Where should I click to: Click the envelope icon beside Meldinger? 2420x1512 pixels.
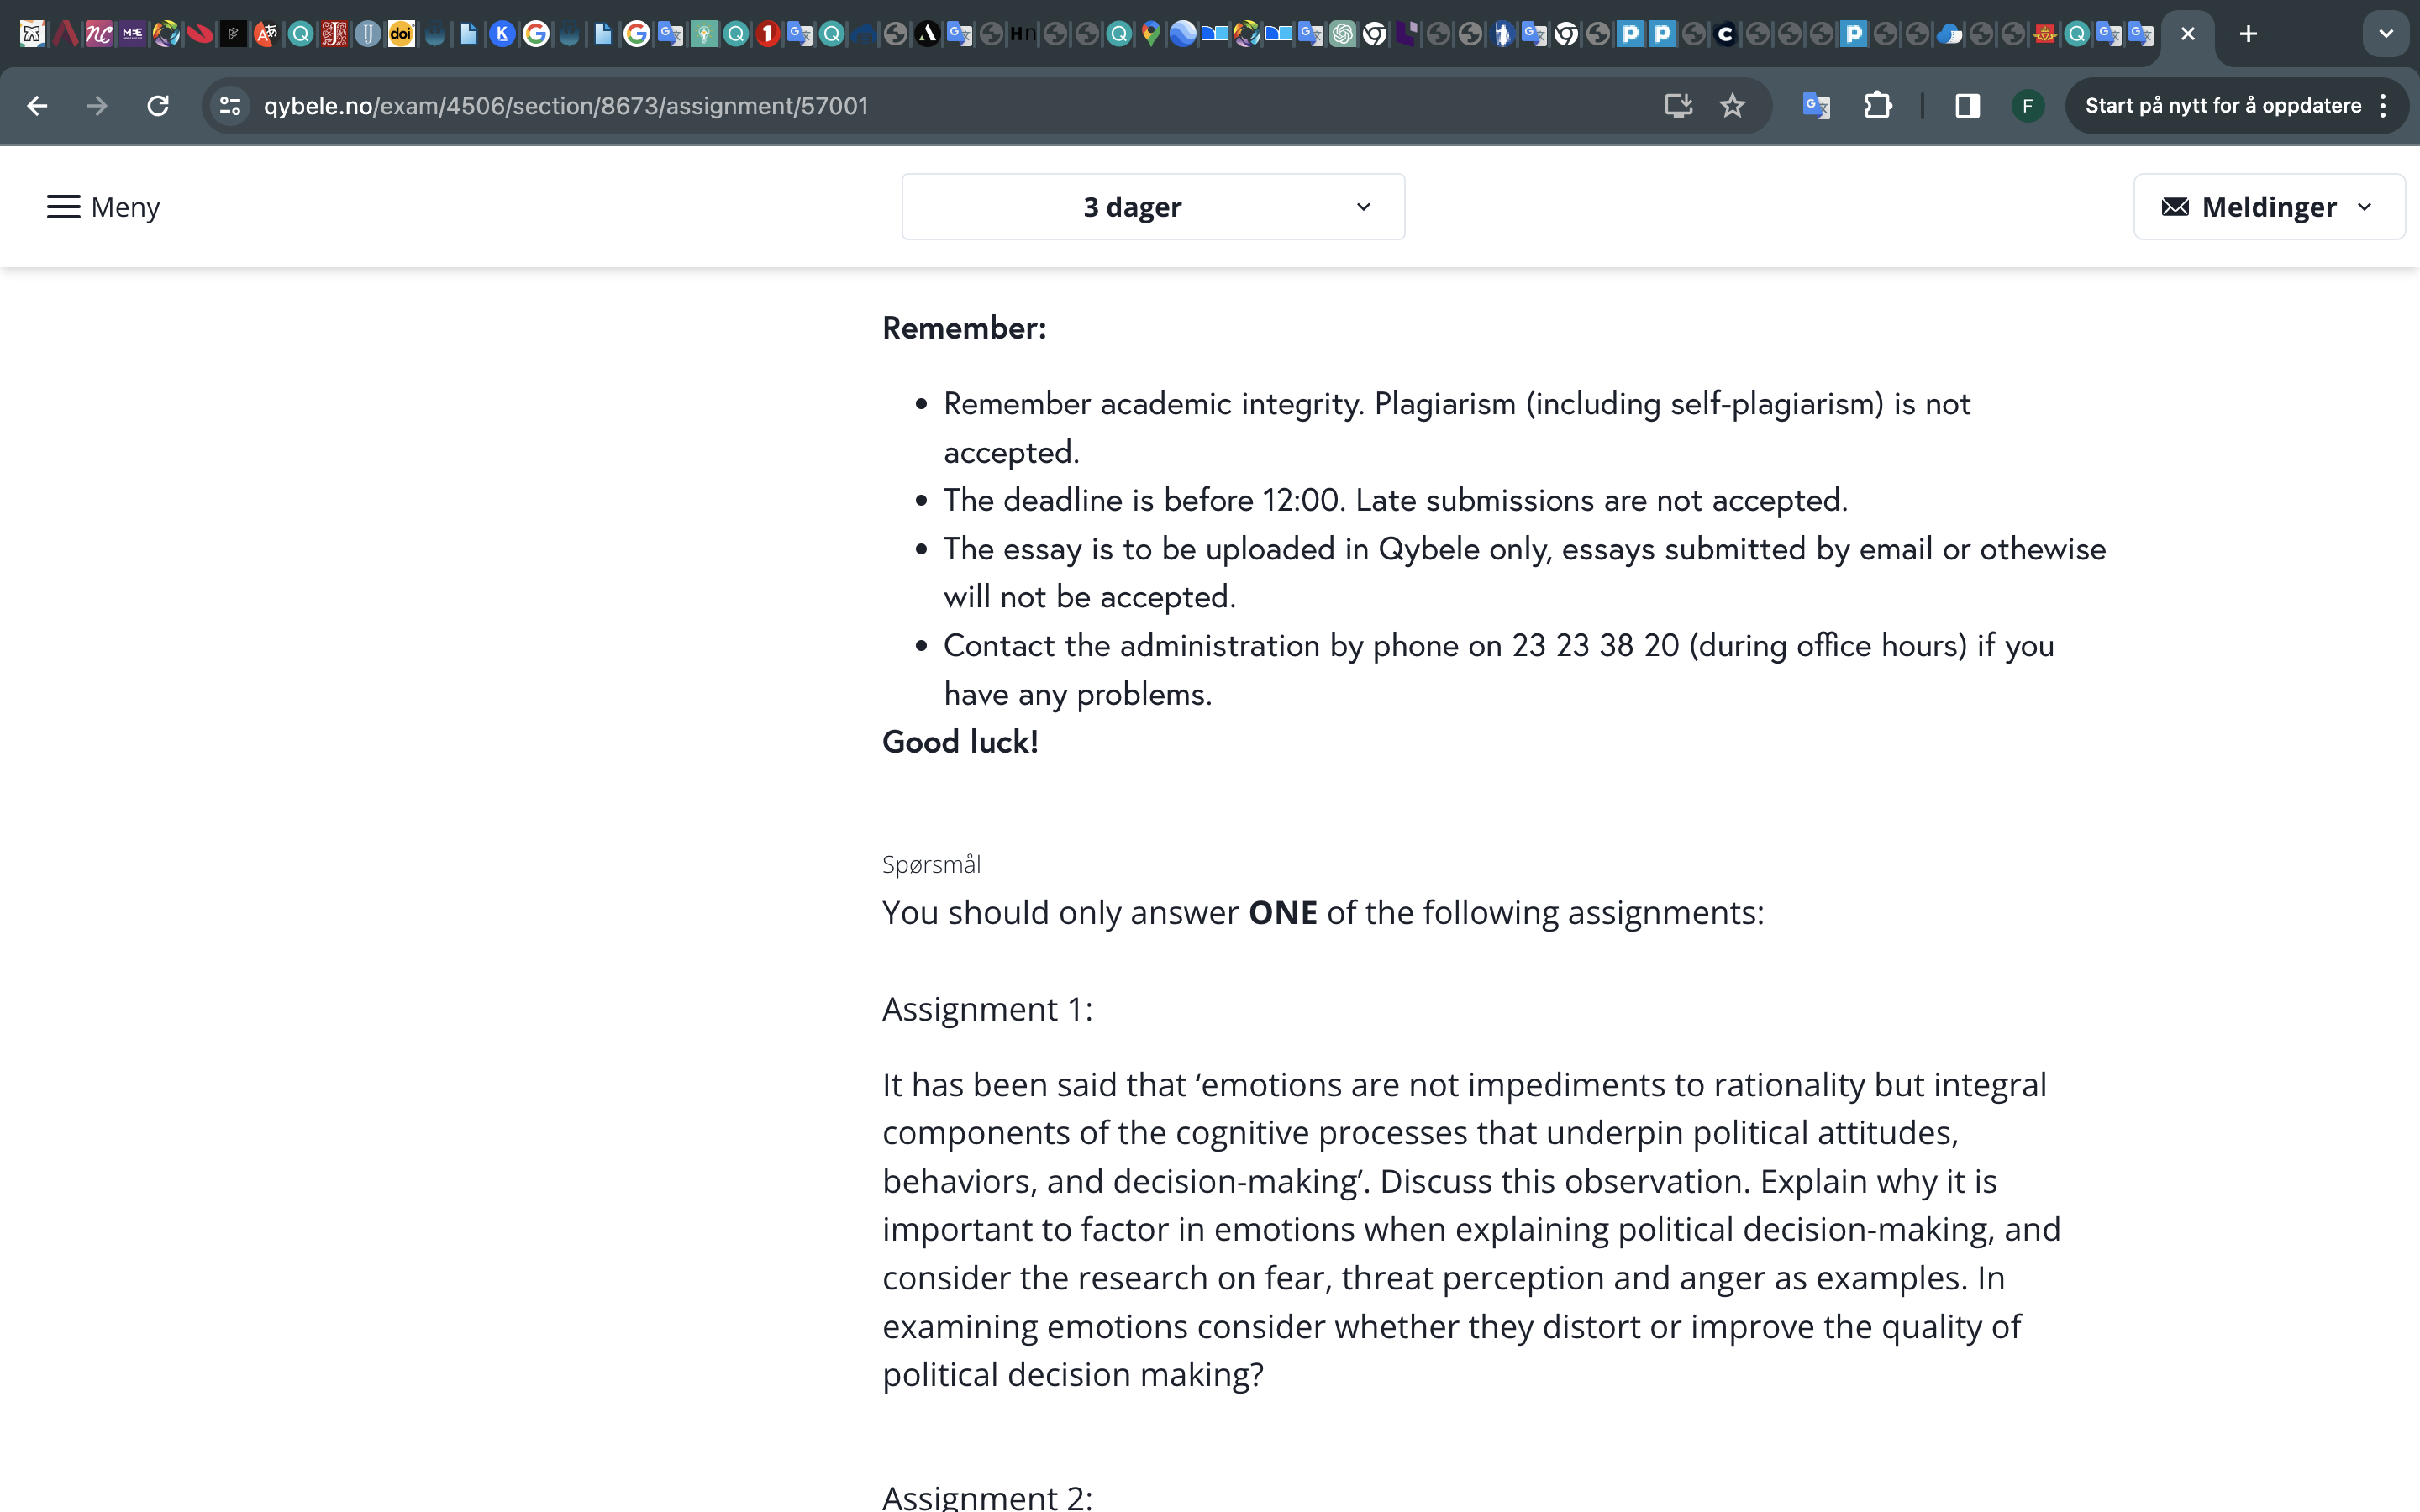pos(2175,207)
